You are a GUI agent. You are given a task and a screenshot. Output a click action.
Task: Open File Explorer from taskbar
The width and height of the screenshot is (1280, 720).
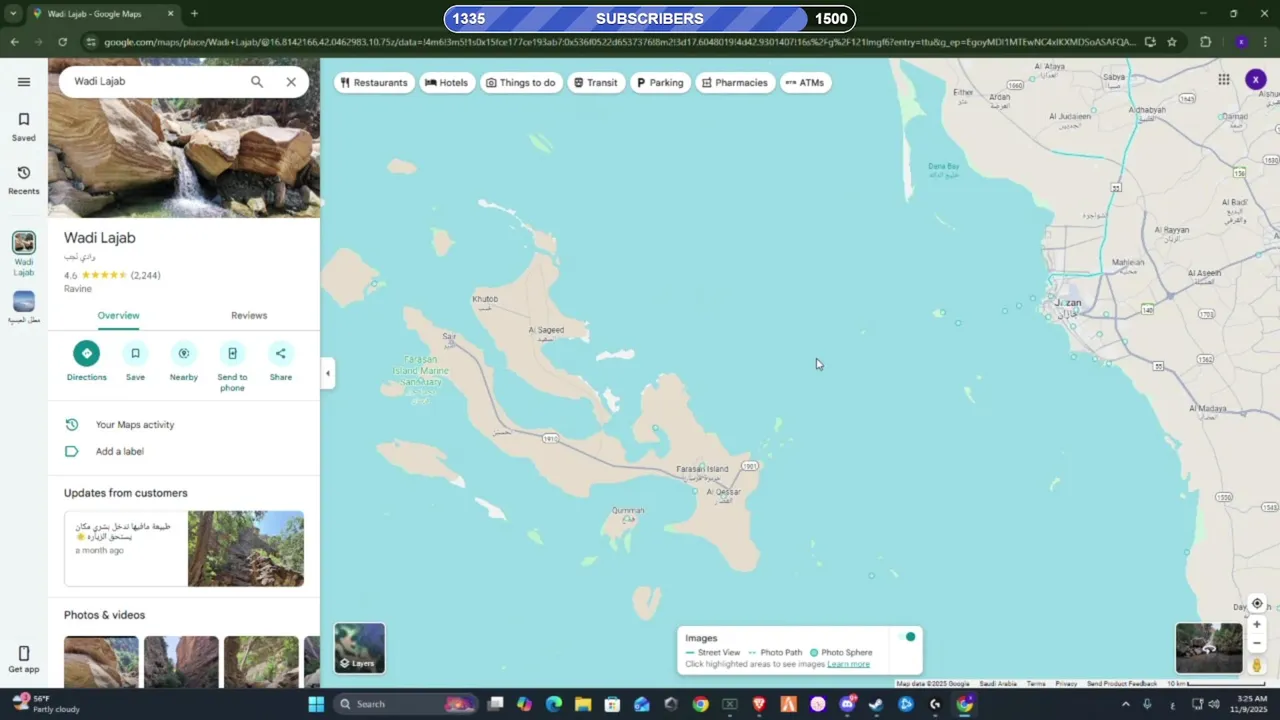click(x=583, y=704)
